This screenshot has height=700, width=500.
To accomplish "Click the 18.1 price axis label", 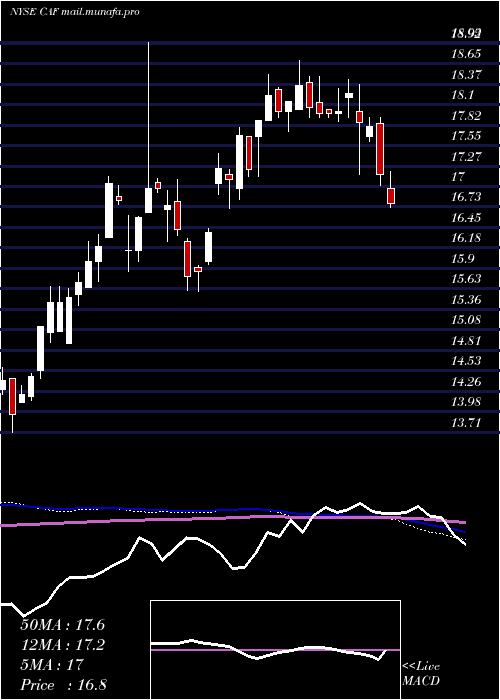I will [x=462, y=95].
